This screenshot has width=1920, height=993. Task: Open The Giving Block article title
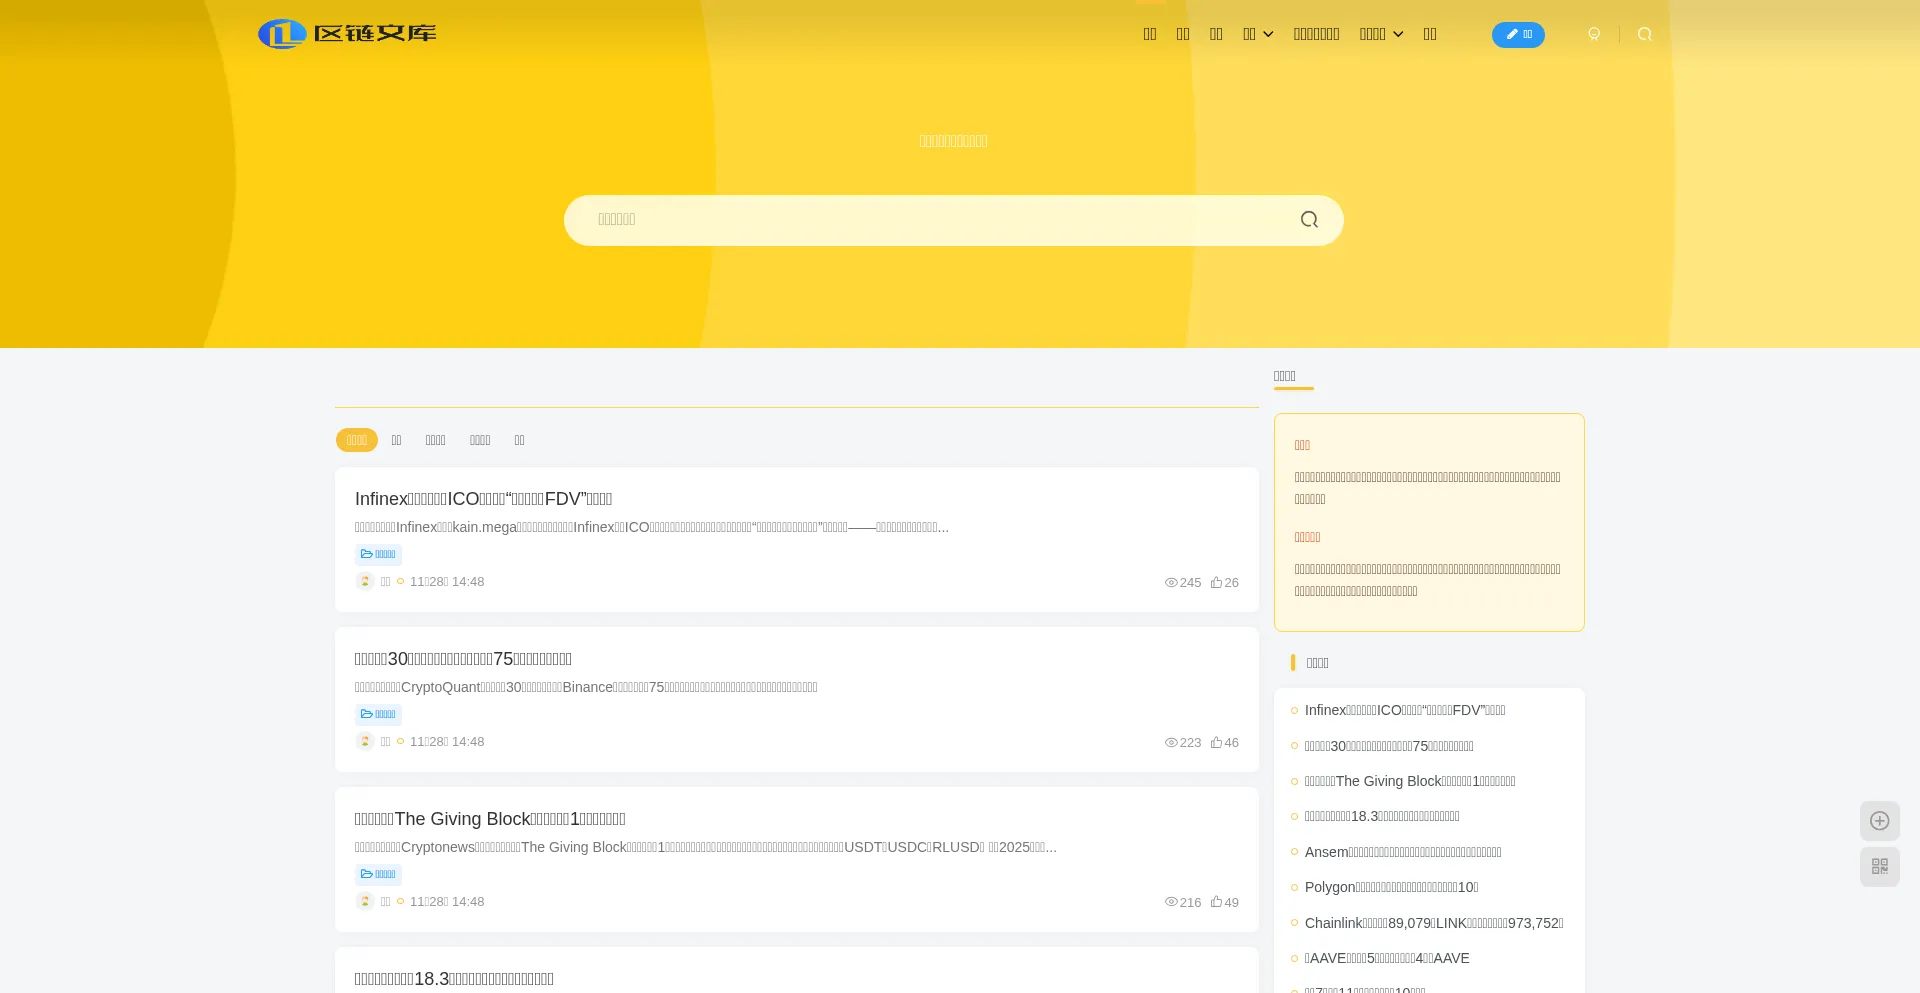pos(489,819)
